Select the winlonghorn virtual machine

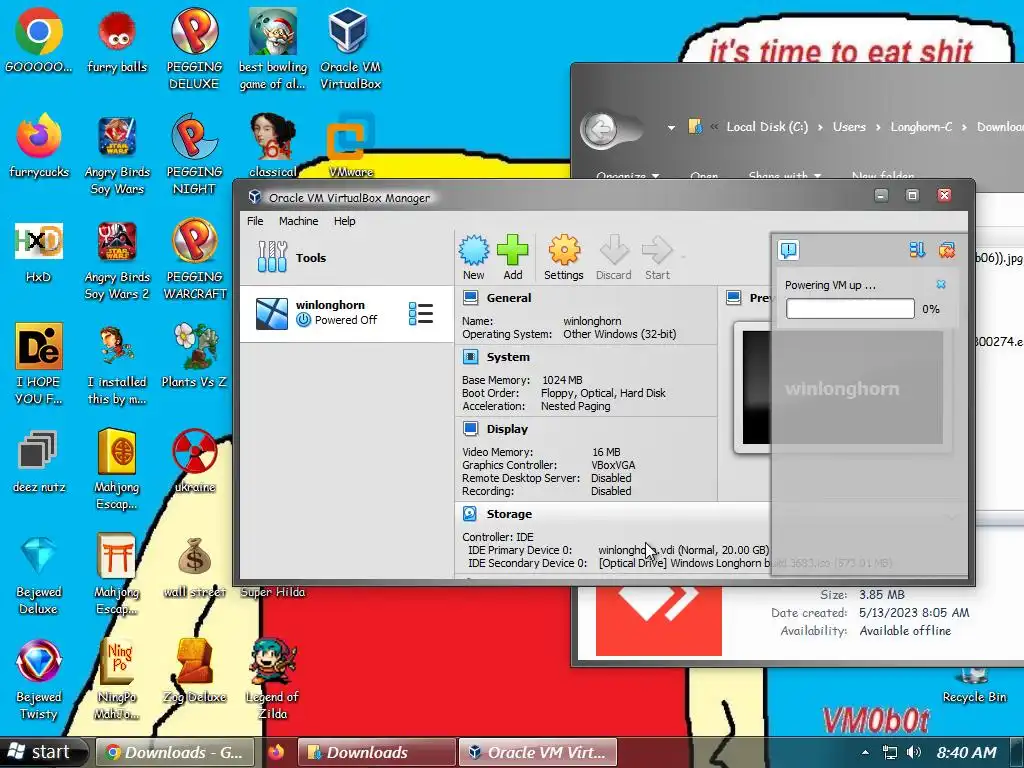click(x=347, y=313)
